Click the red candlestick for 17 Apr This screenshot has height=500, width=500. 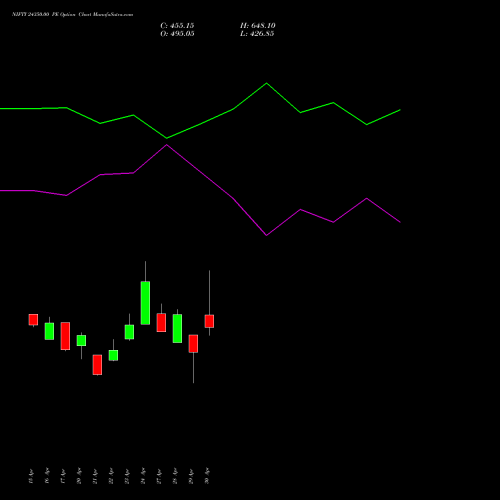pyautogui.click(x=65, y=336)
